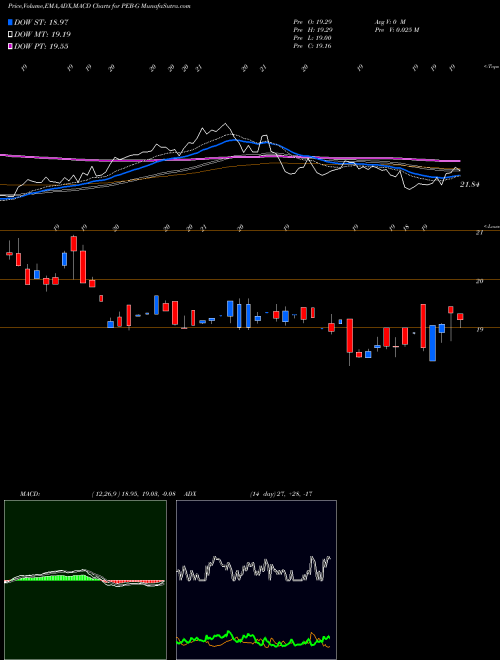Click the ADX '(14 day) 27, +28, -17' values
The height and width of the screenshot is (660, 500).
coord(281,494)
